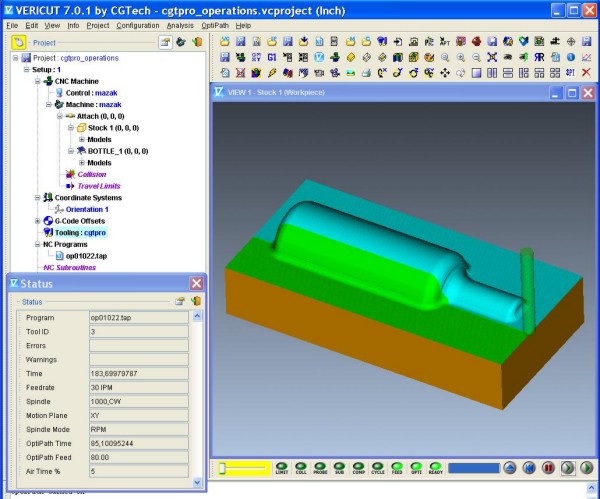Click the Fit view icon with crossed arrows
The image size is (600, 499).
[492, 57]
